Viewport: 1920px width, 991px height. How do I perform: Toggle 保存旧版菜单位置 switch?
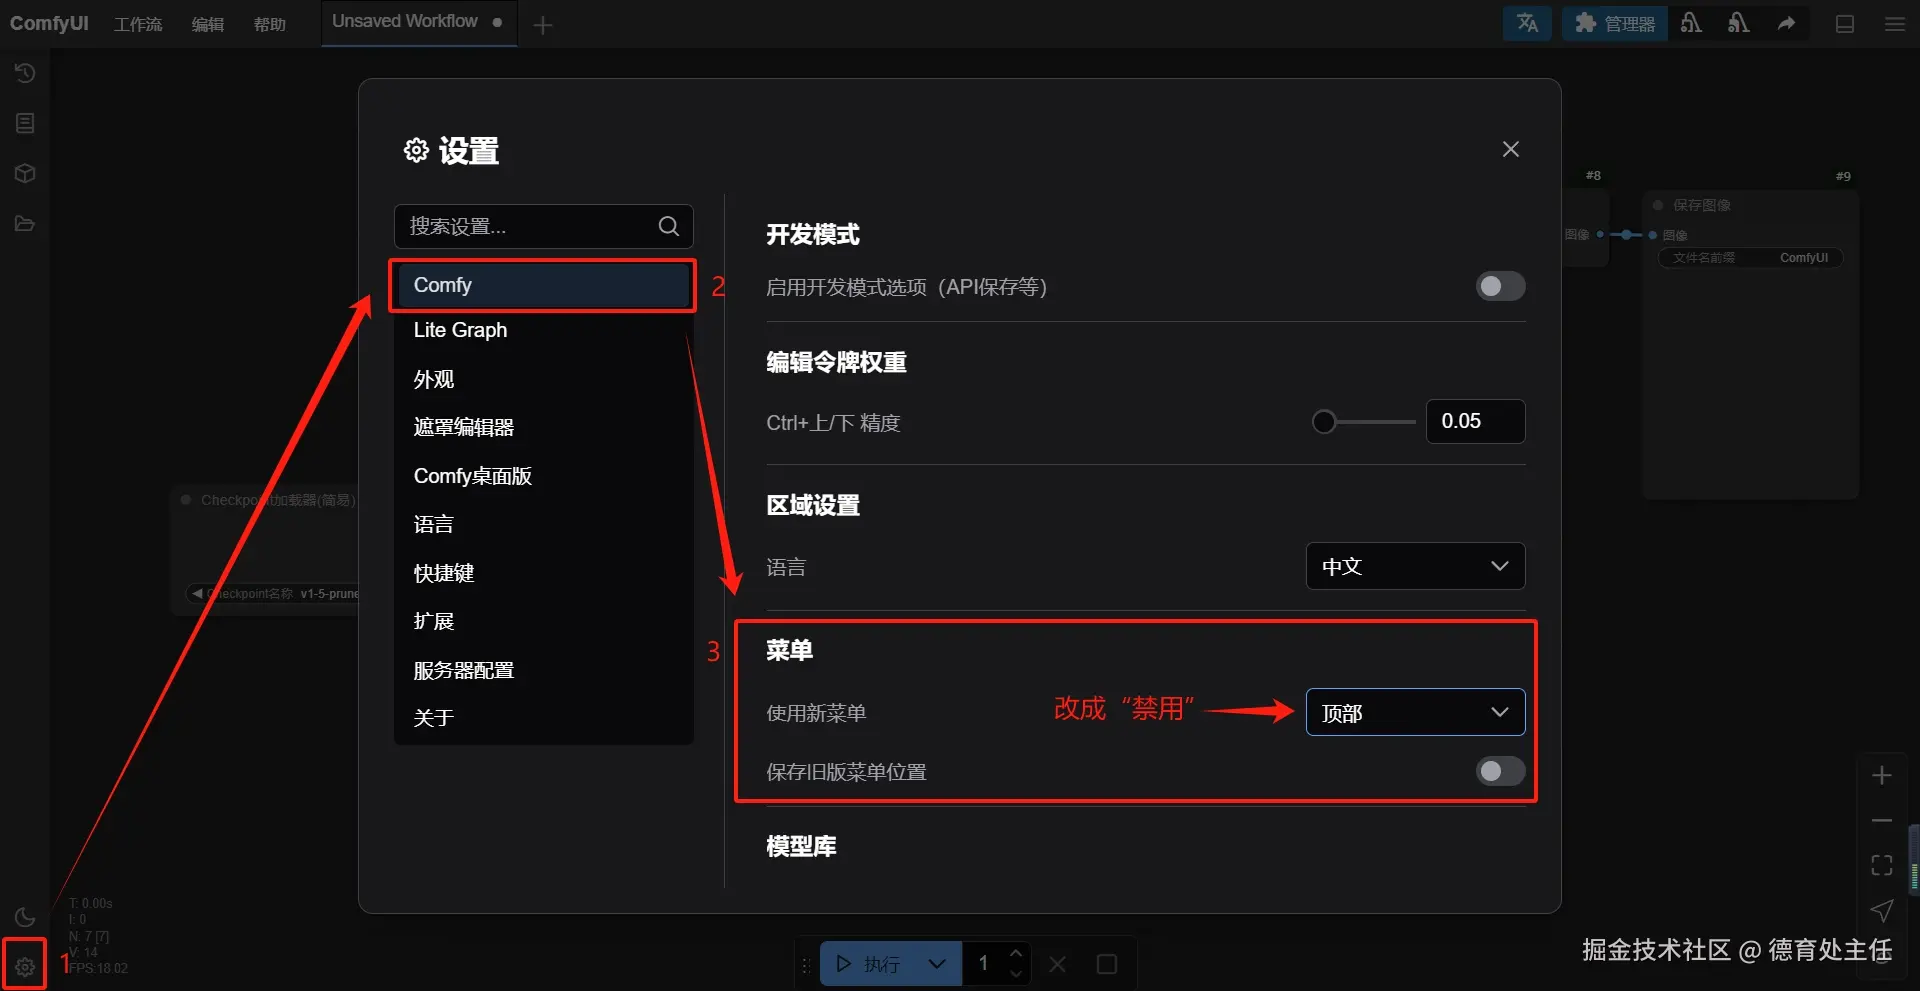pyautogui.click(x=1500, y=771)
